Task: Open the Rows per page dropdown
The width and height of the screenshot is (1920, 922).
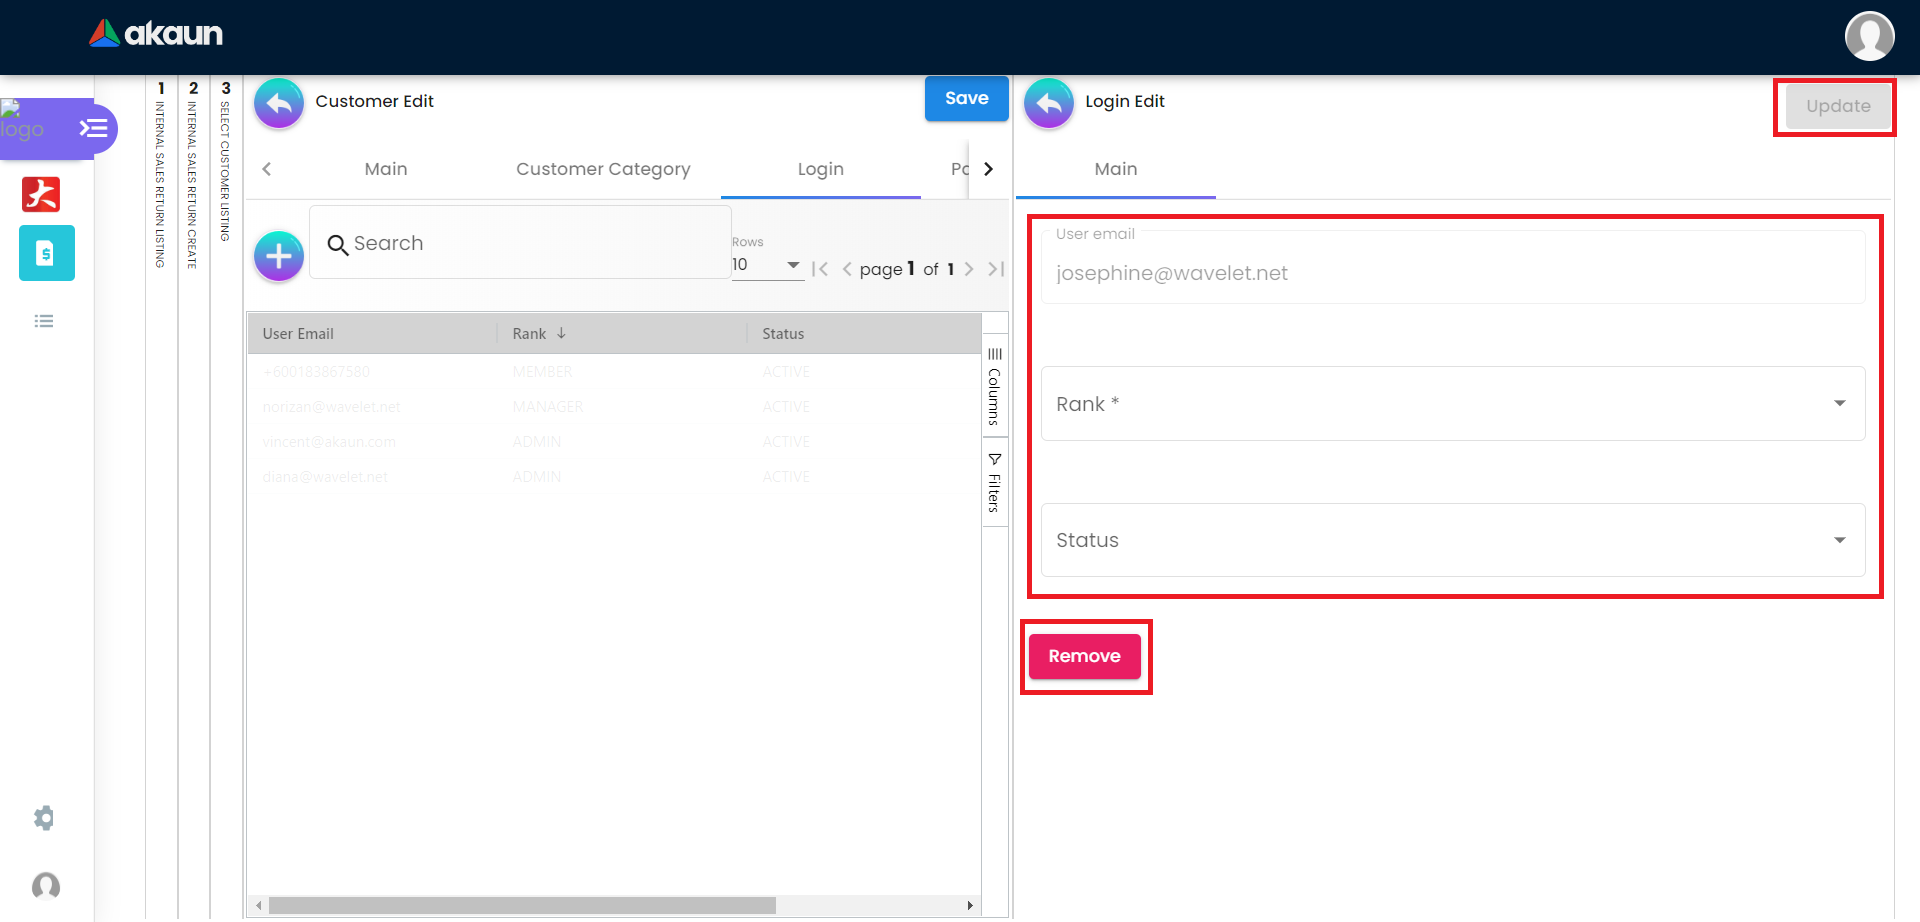Action: (767, 265)
